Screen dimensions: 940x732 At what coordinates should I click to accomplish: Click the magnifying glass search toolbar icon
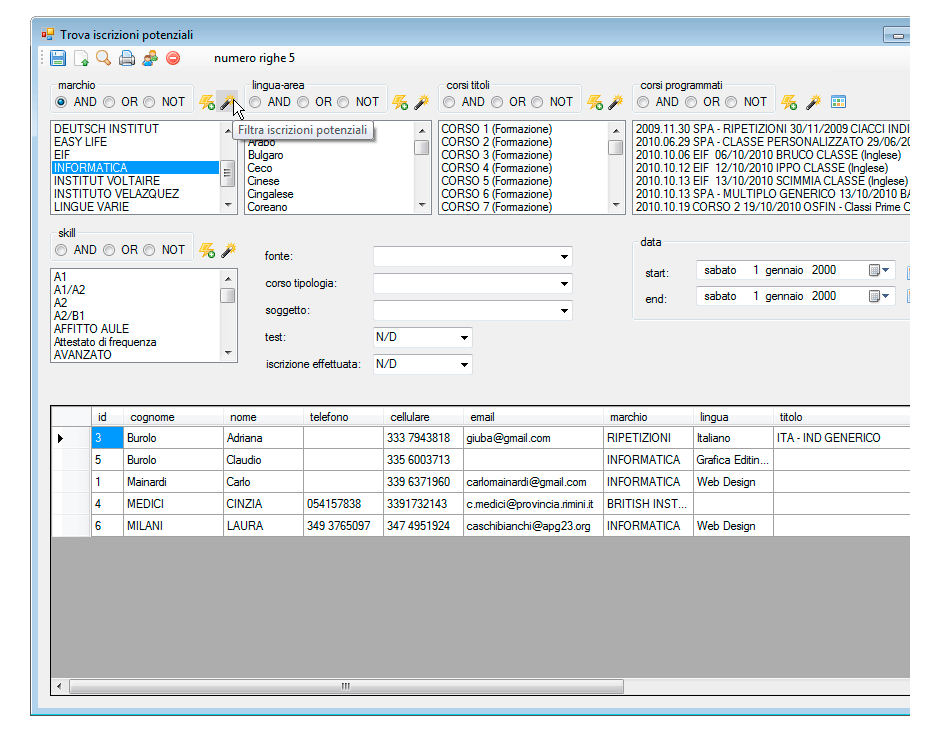tap(104, 58)
